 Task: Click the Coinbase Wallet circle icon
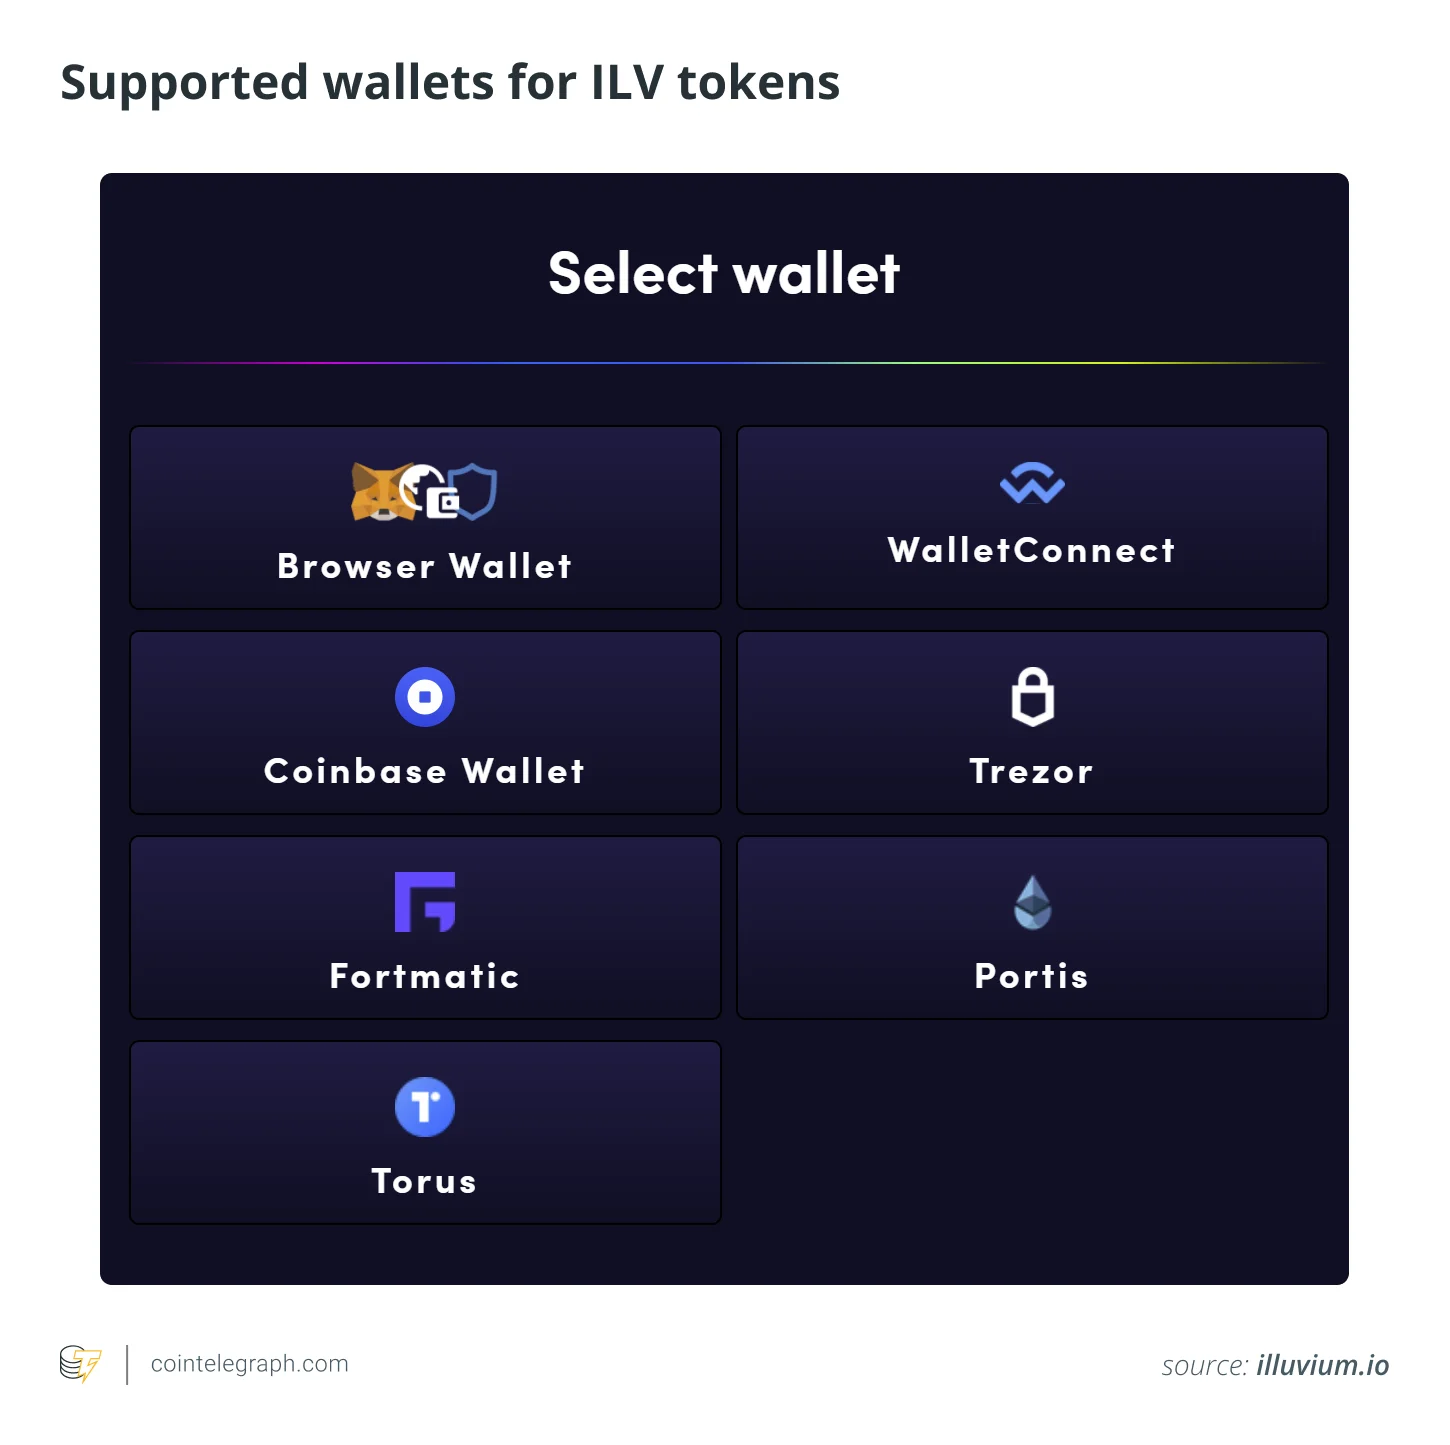[x=425, y=697]
